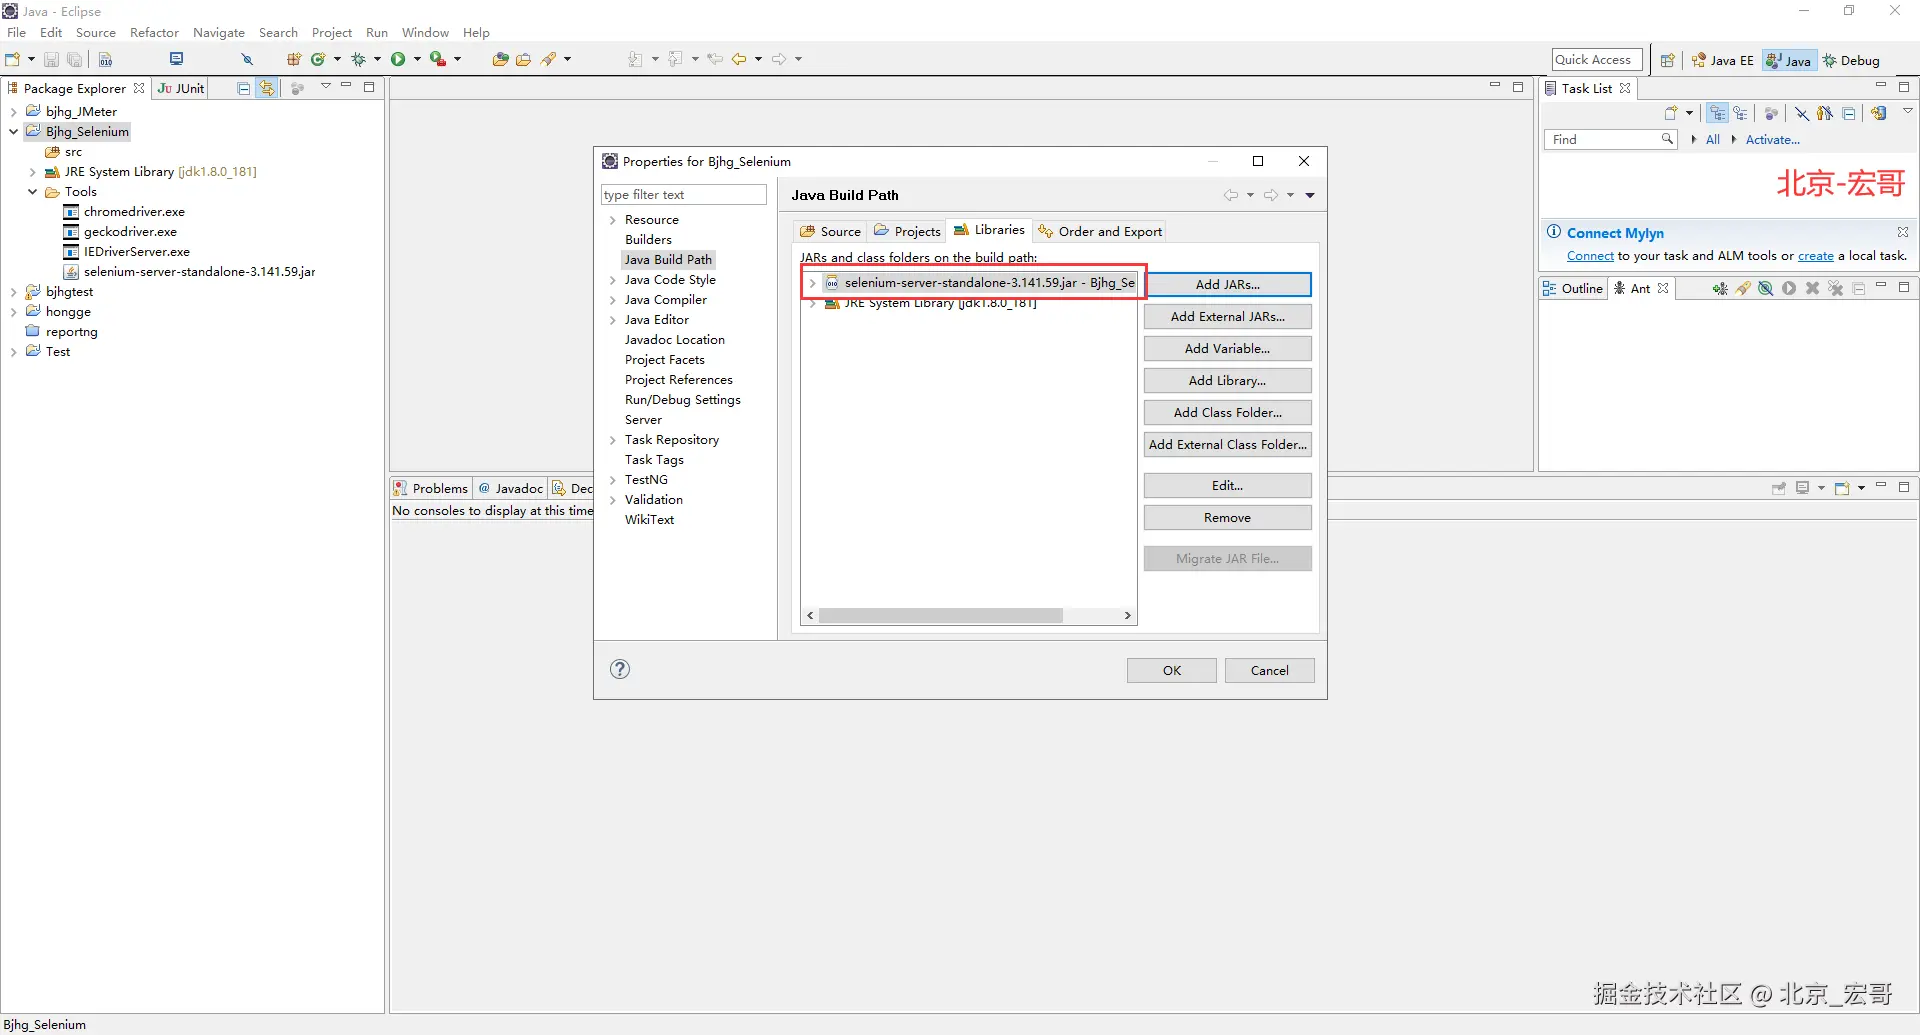Click the type filter text field
1920x1035 pixels.
tap(684, 195)
